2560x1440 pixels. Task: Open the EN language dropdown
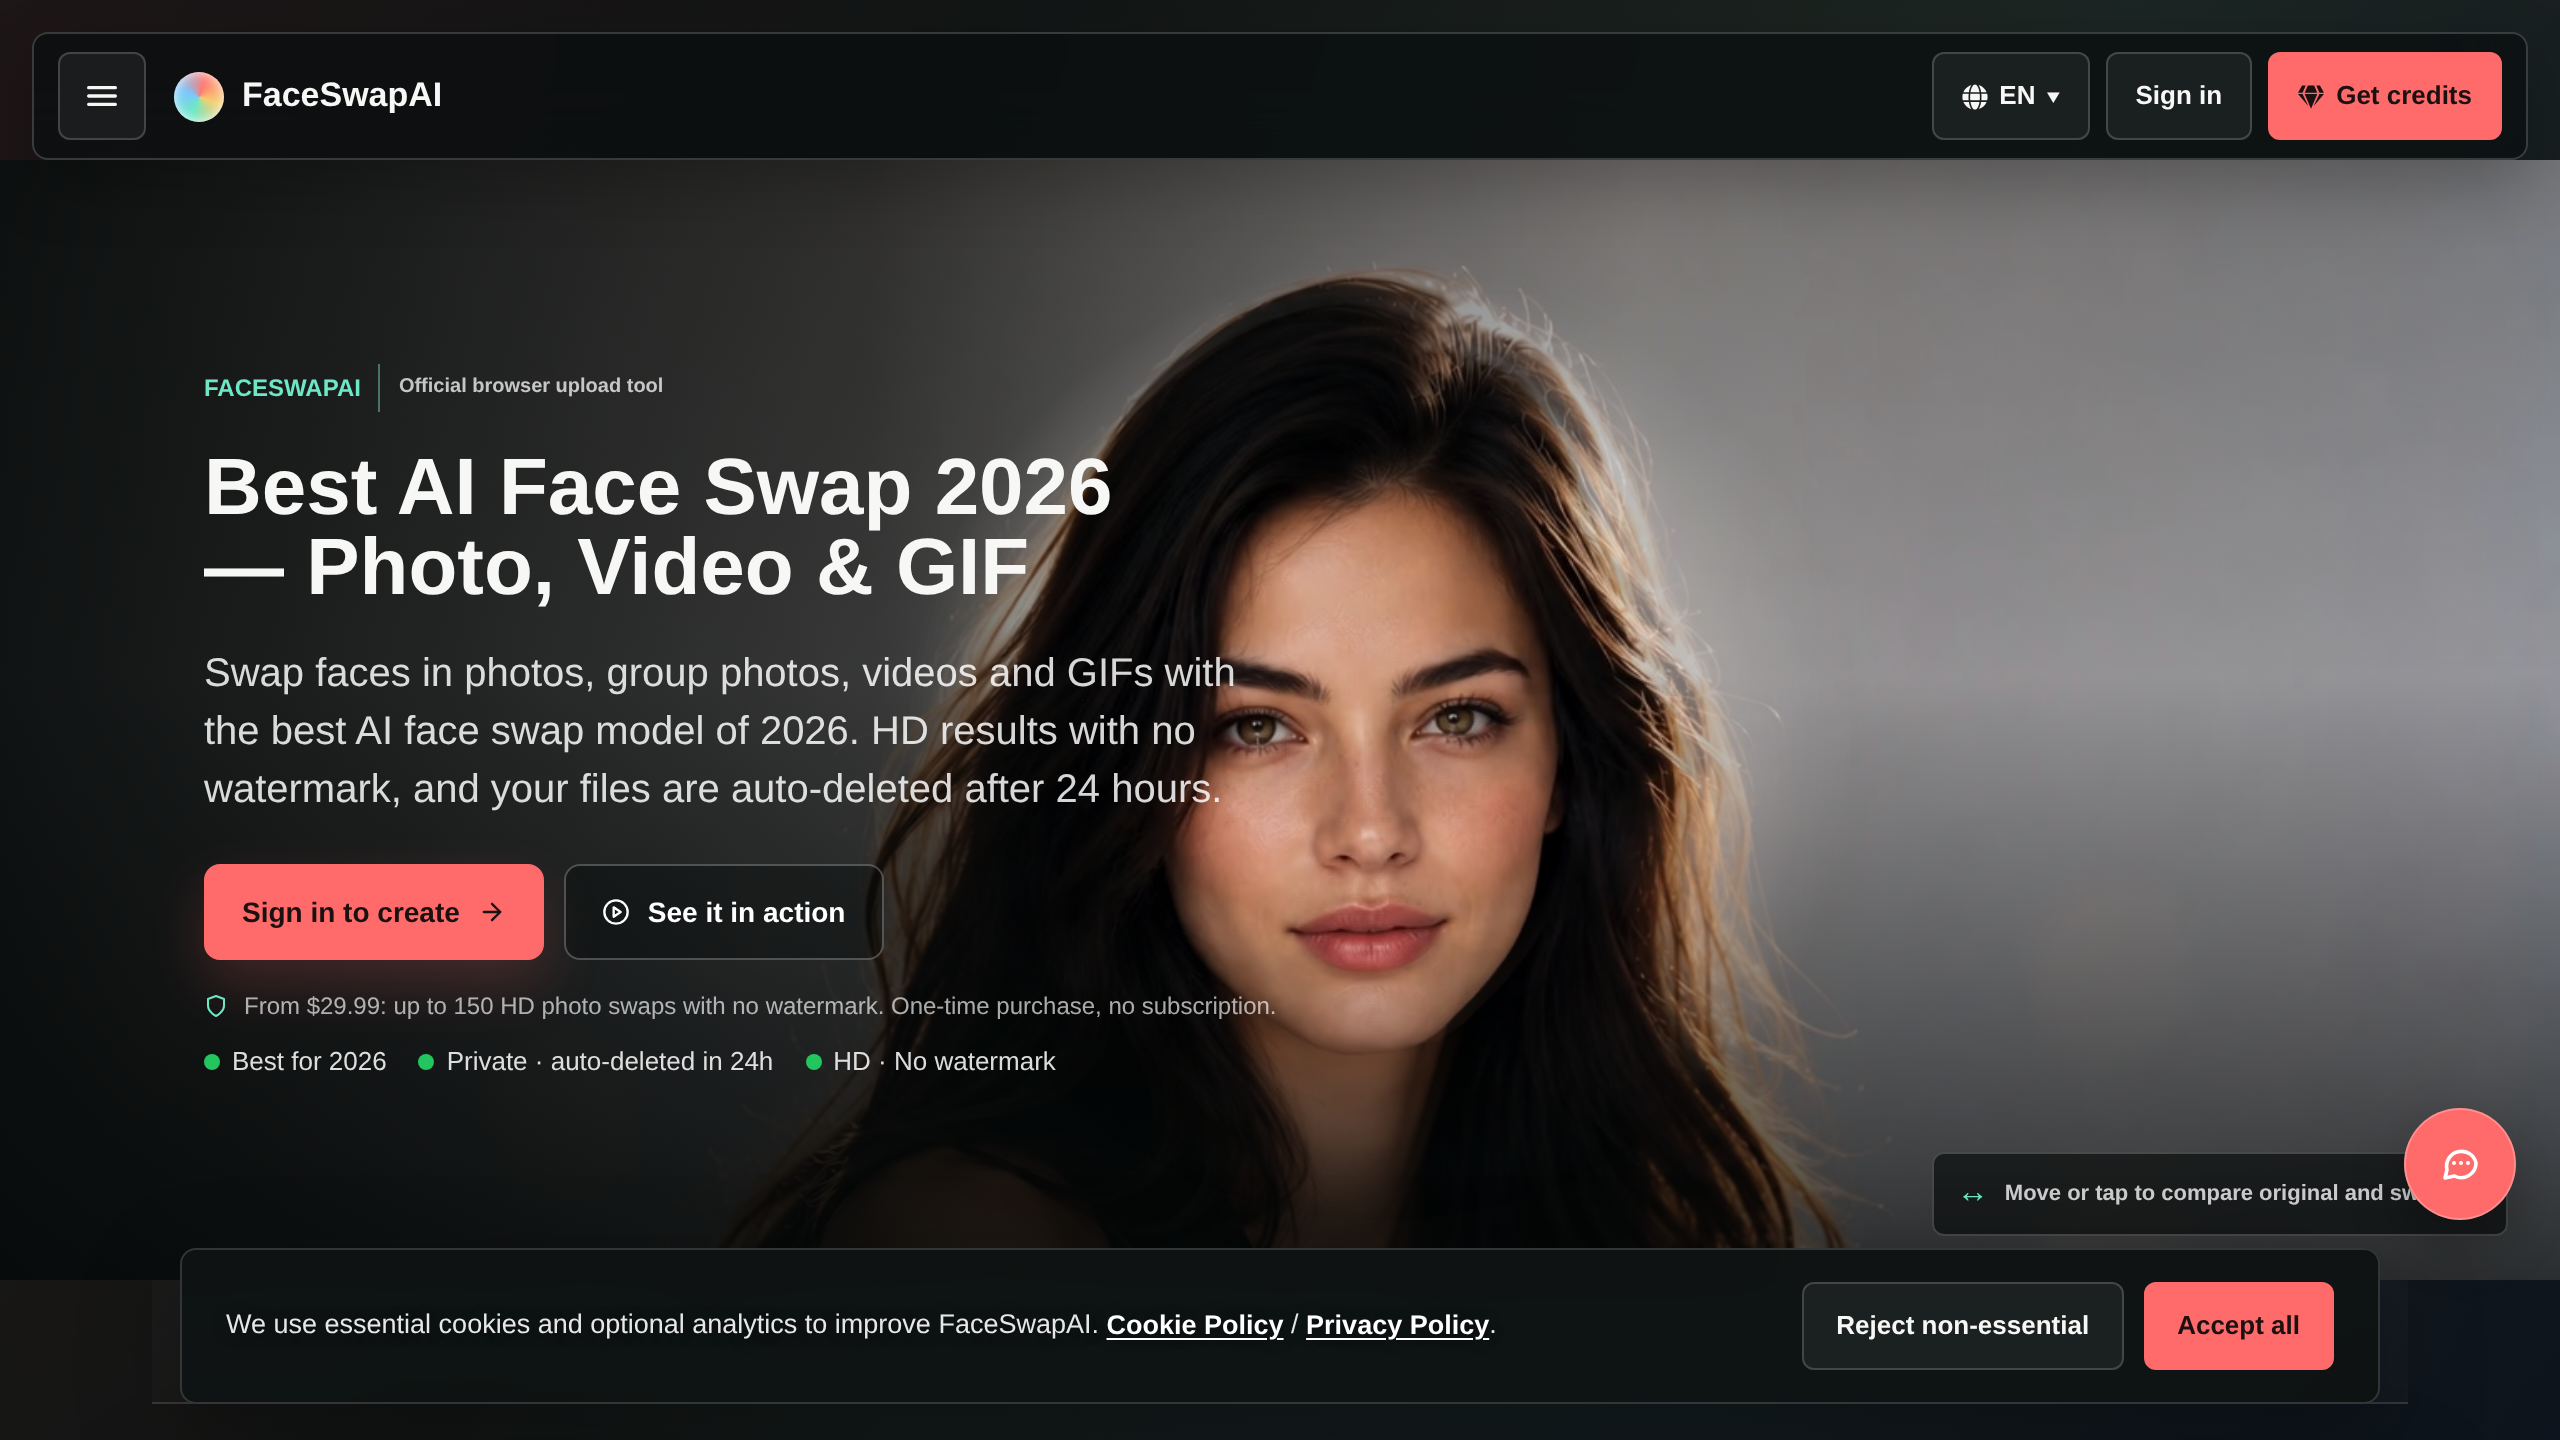pos(2010,96)
